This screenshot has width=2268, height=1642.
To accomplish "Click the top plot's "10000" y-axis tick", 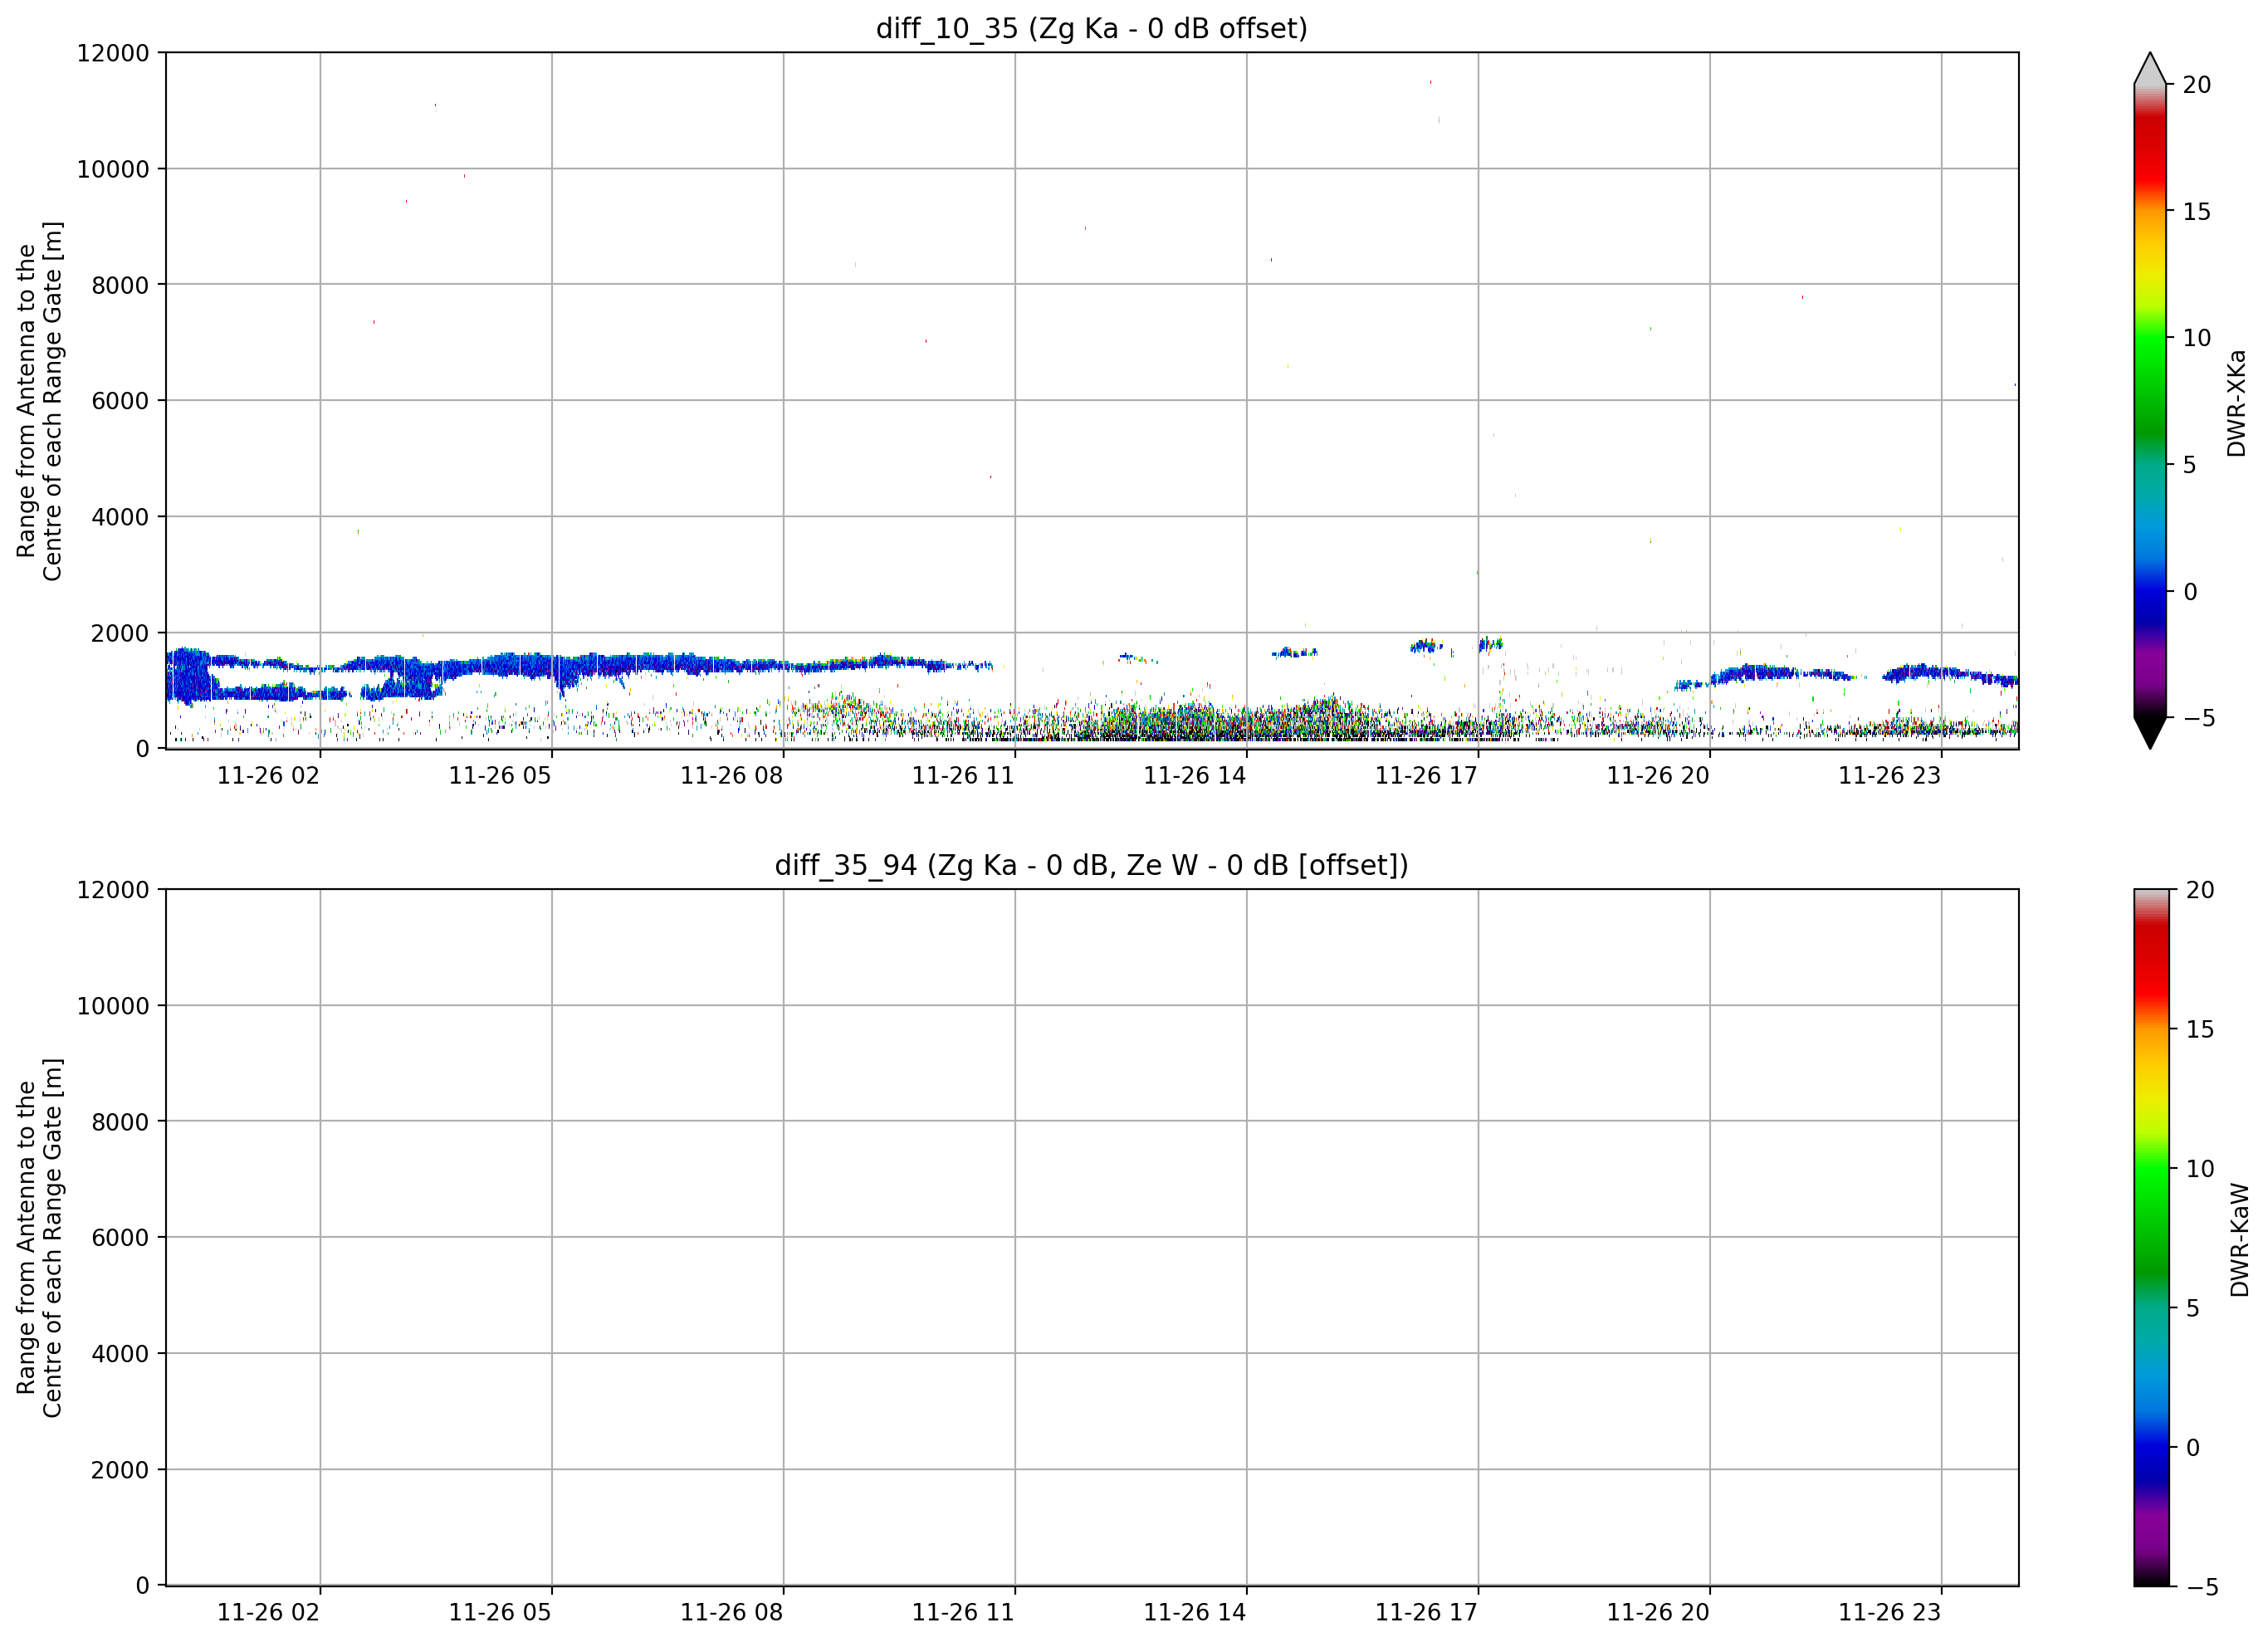I will click(113, 170).
